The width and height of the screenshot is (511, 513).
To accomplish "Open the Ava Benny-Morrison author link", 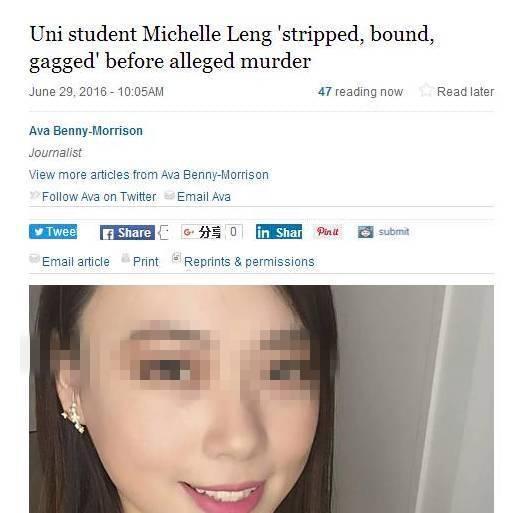I will tap(86, 131).
